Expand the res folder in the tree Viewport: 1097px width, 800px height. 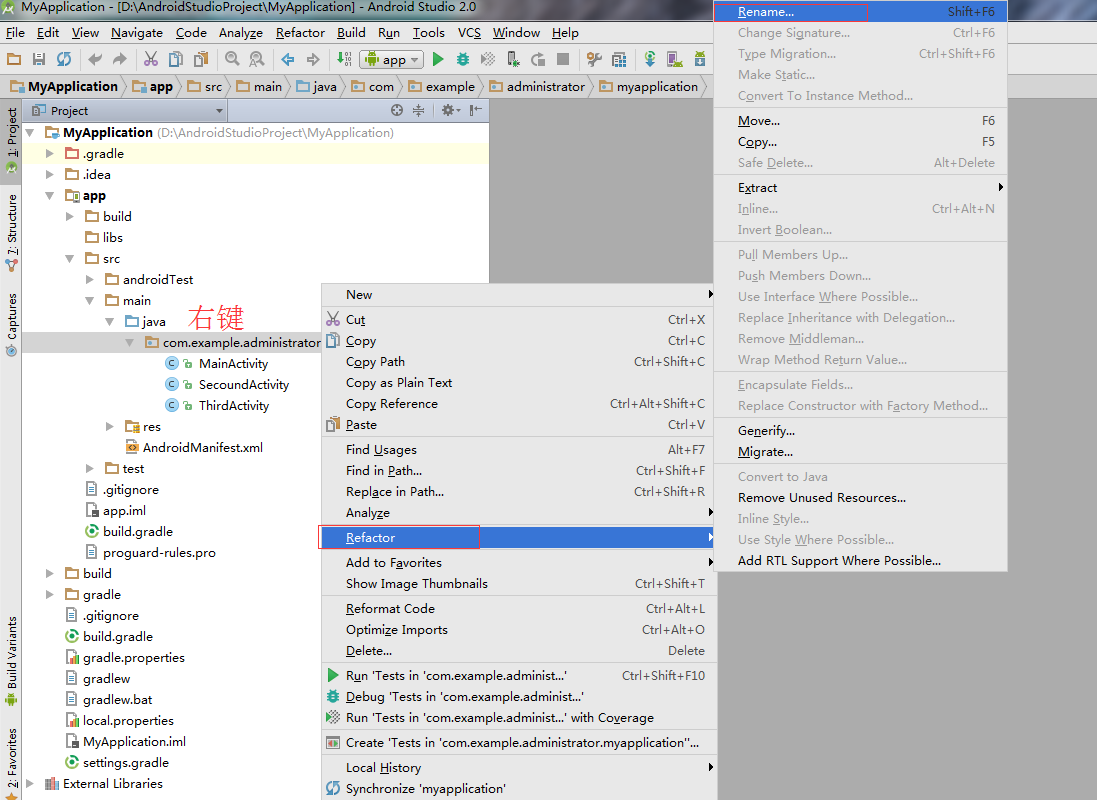coord(110,427)
